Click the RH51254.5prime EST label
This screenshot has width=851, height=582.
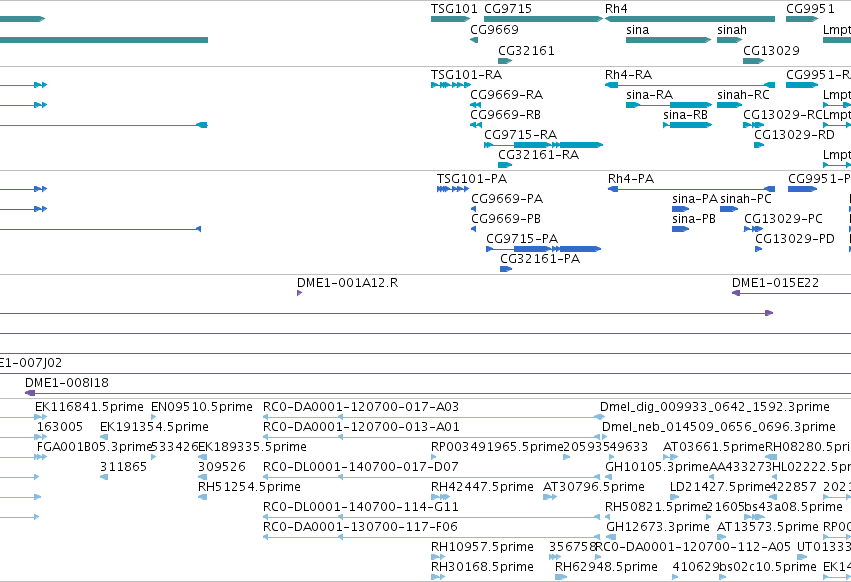tap(249, 487)
